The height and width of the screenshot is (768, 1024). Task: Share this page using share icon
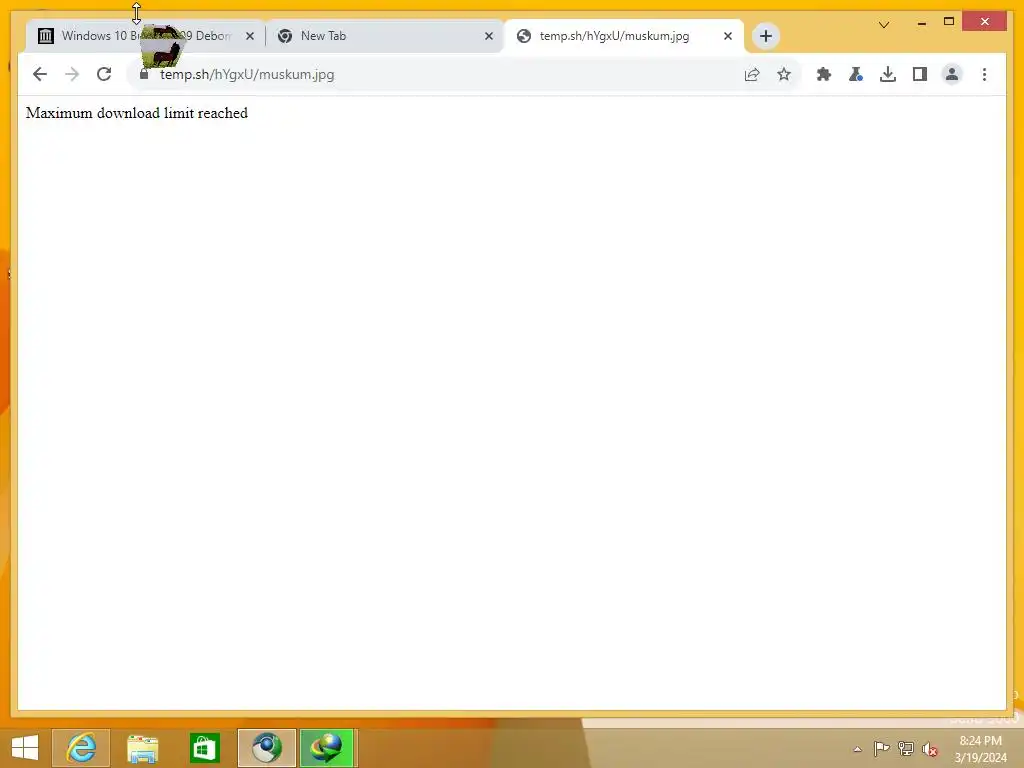(x=752, y=74)
